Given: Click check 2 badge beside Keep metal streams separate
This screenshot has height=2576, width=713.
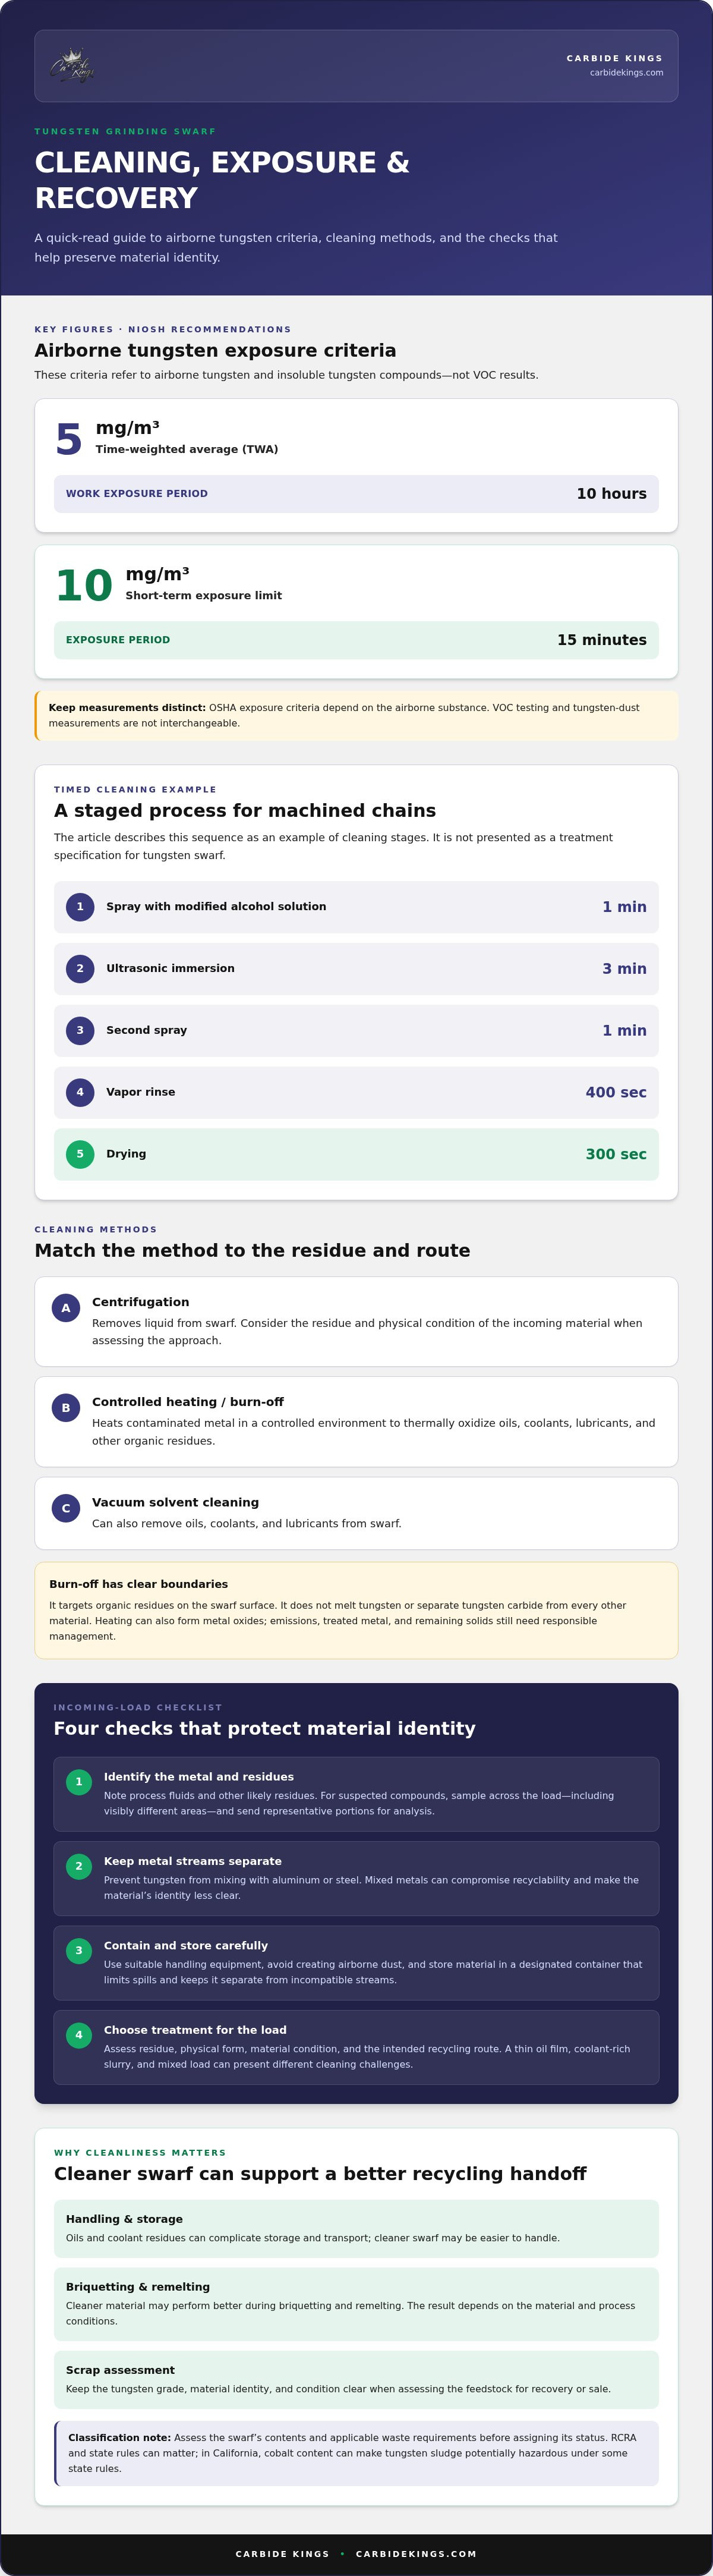Looking at the screenshot, I should click(x=79, y=1866).
